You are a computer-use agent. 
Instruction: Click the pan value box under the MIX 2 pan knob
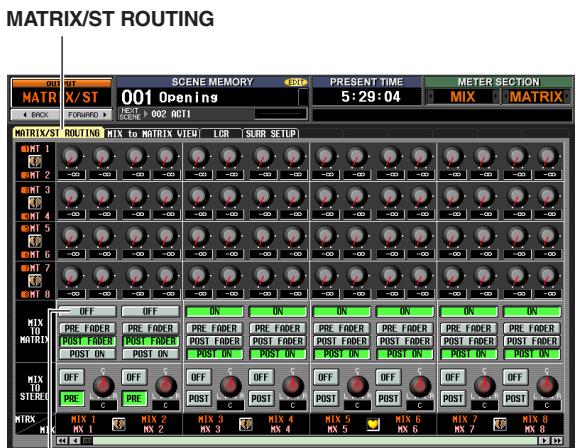point(166,406)
